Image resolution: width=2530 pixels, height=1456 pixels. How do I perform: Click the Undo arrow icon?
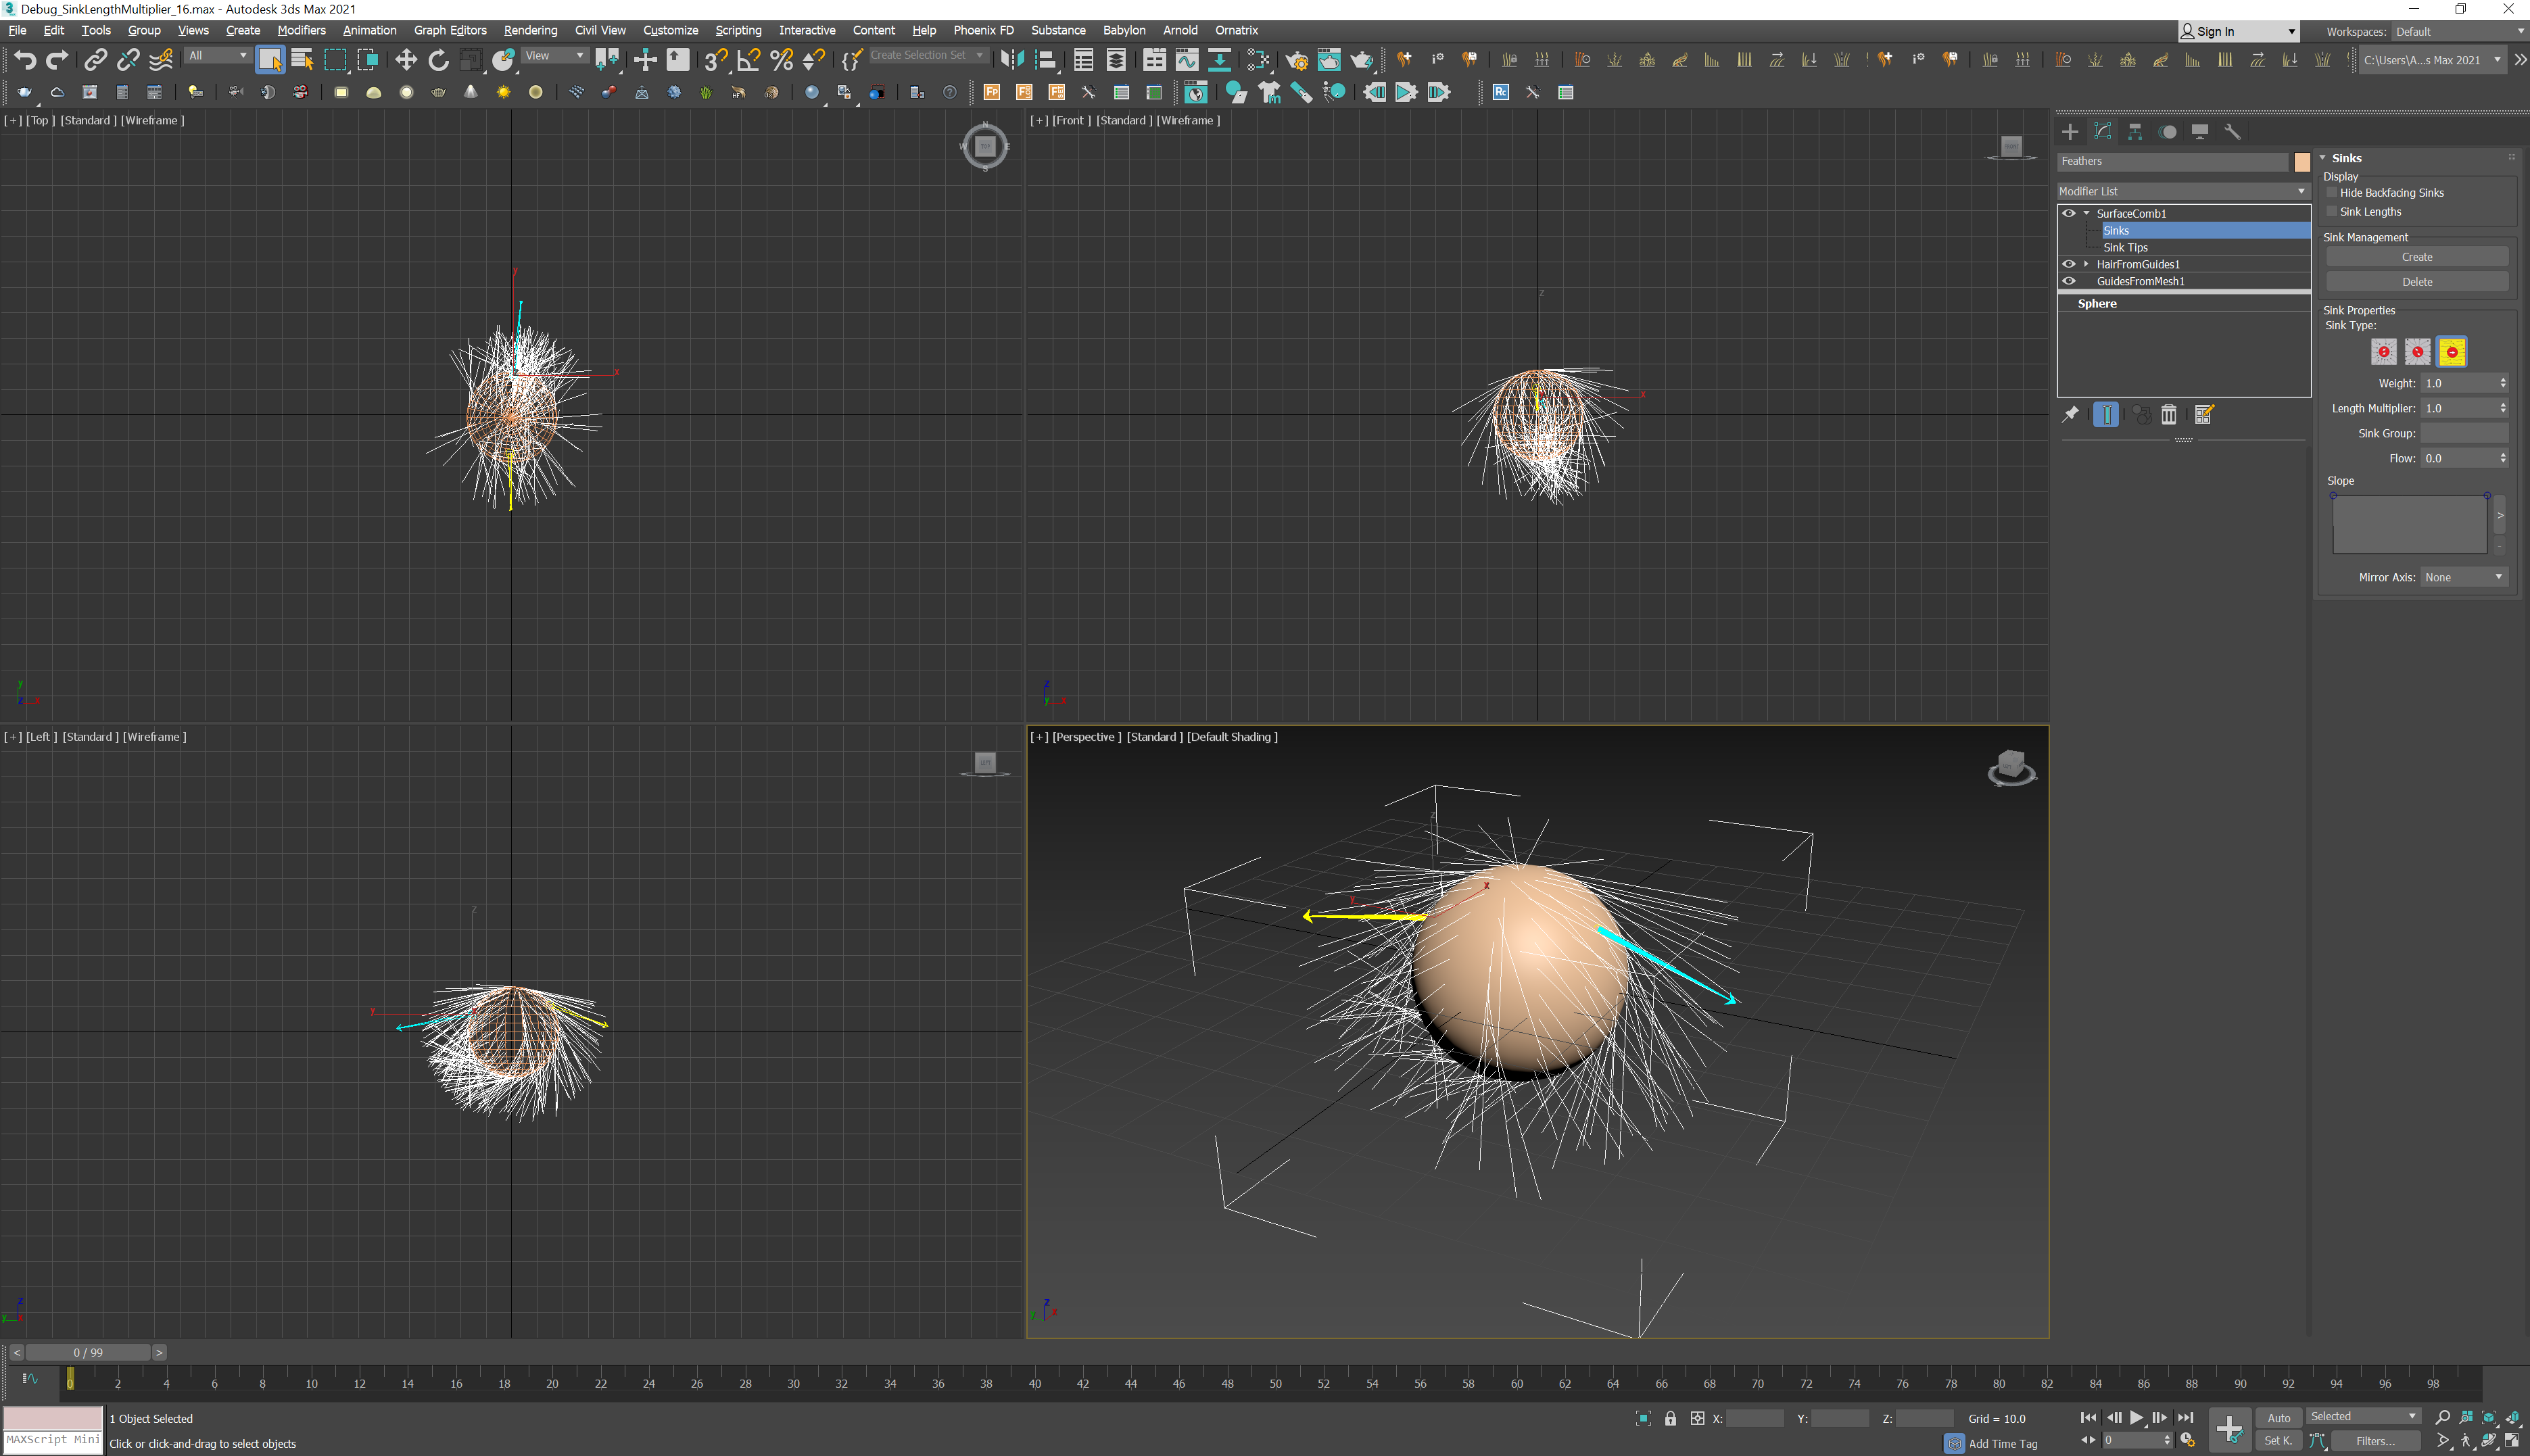coord(25,60)
